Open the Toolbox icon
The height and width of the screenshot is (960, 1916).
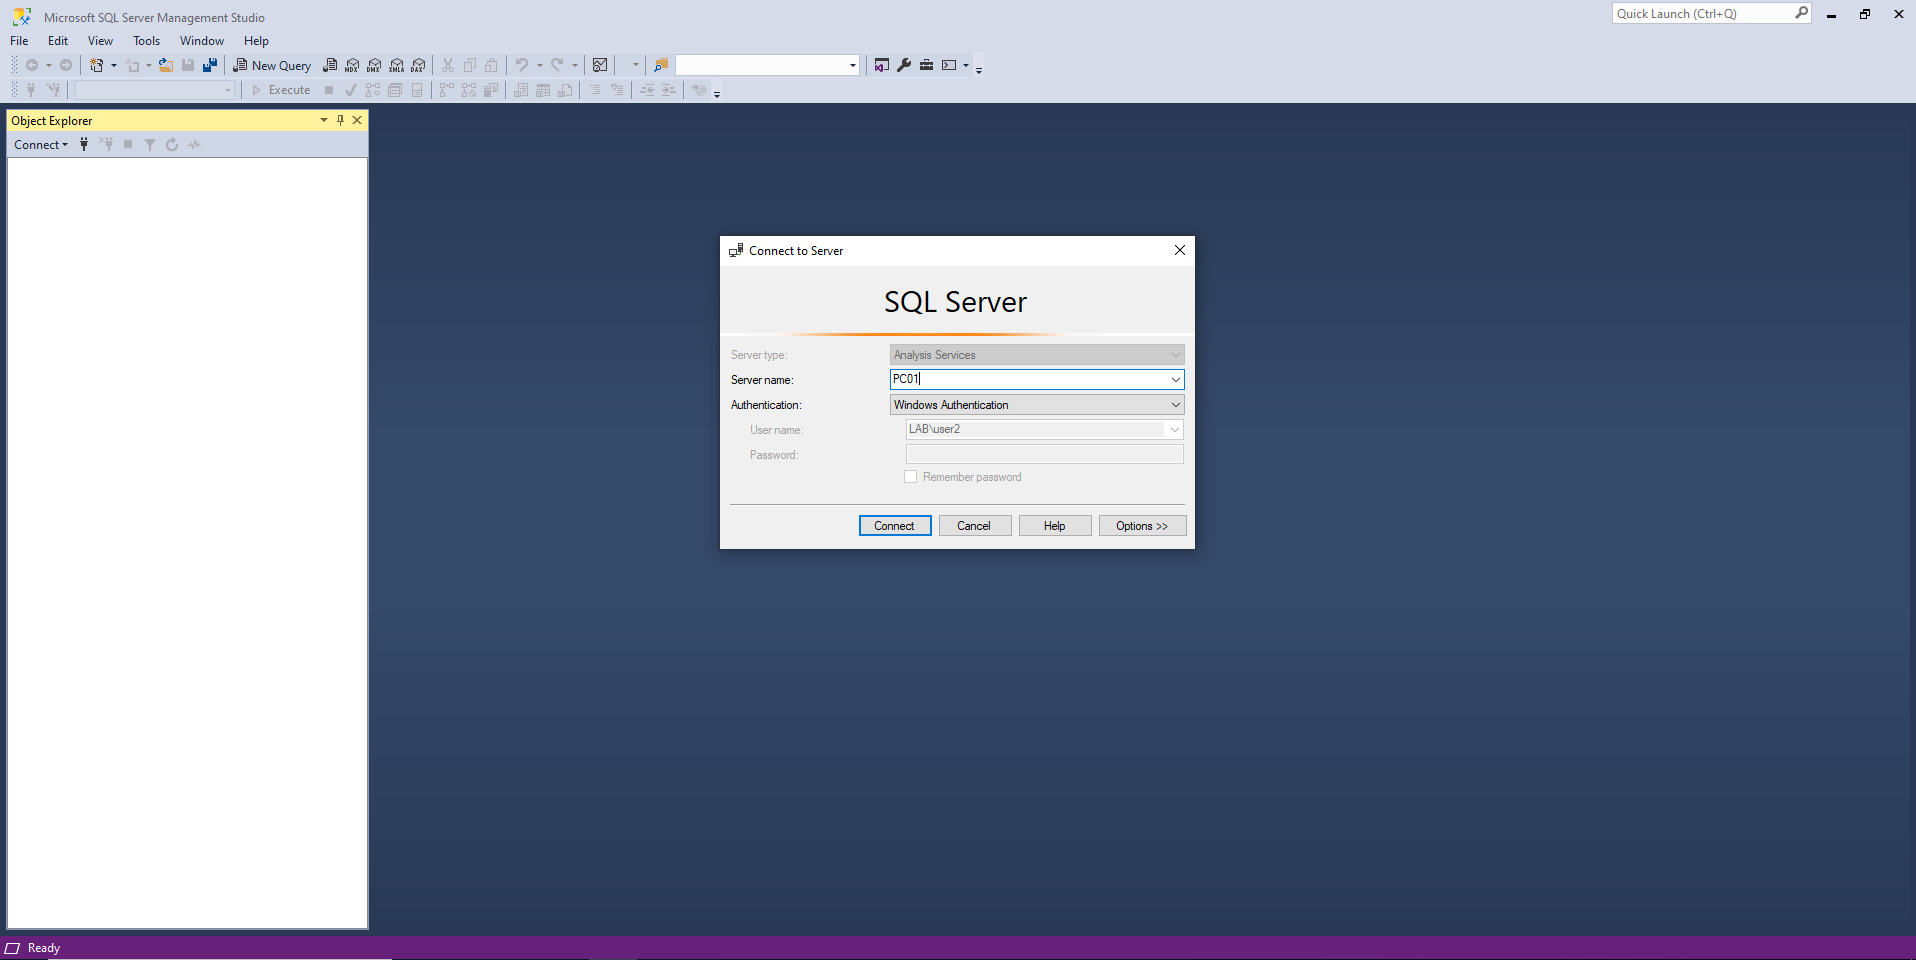click(927, 65)
